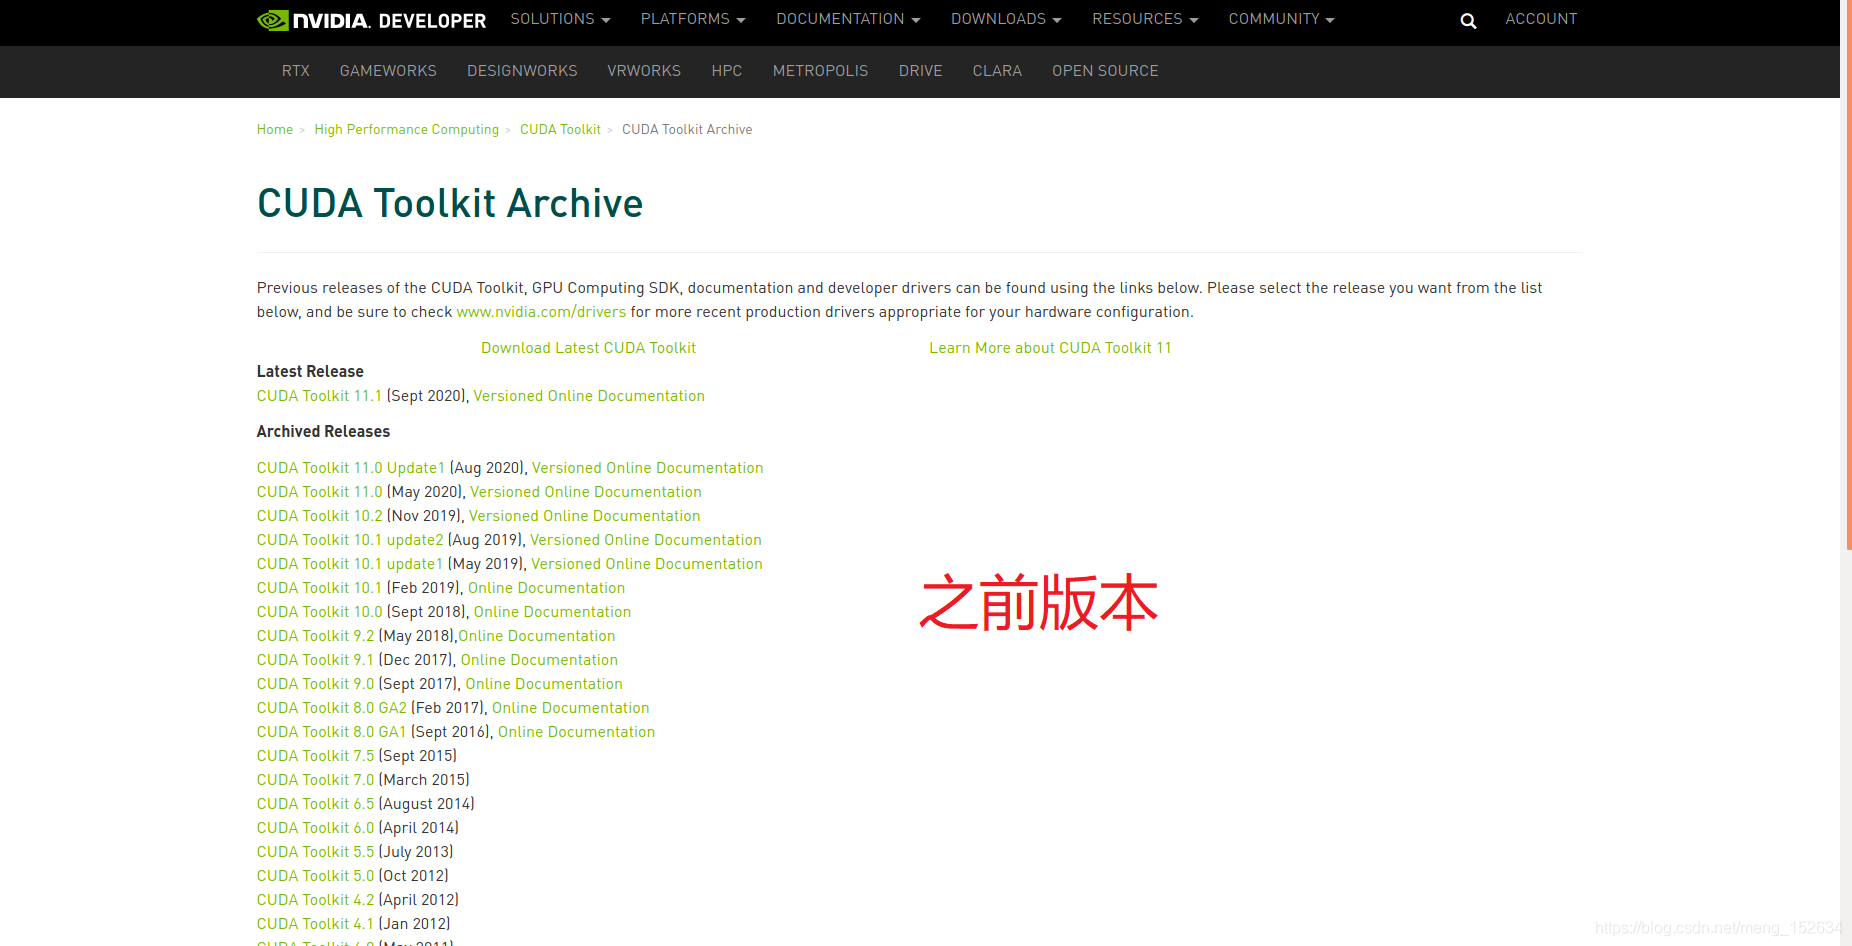Screen dimensions: 1852x946
Task: Open the CUDA Toolkit 10.0 link
Action: point(319,612)
